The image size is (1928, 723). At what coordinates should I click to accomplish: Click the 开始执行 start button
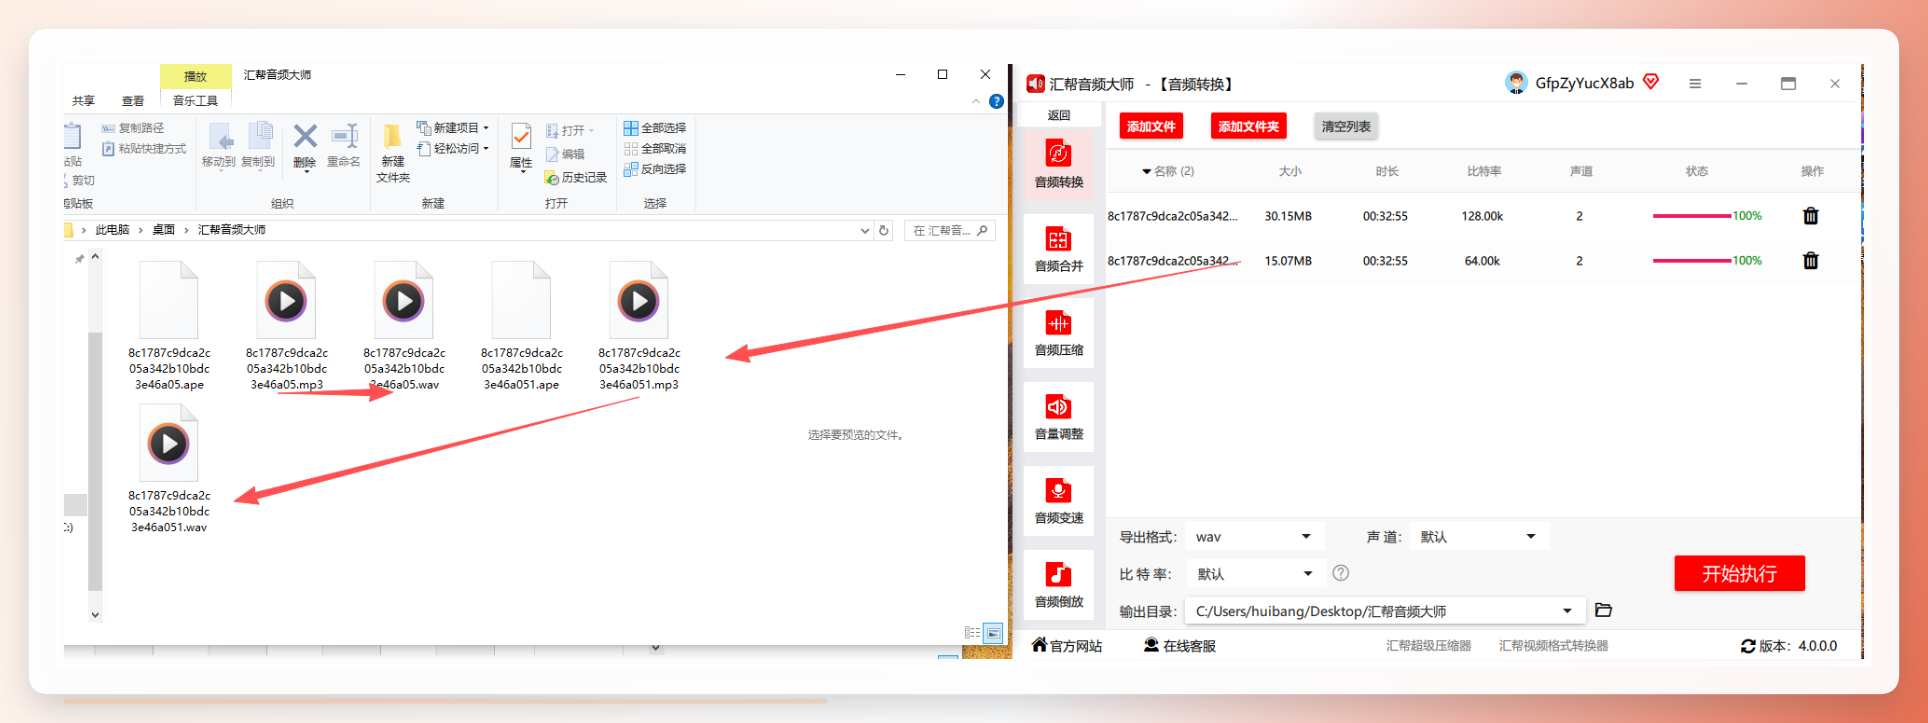[1739, 574]
